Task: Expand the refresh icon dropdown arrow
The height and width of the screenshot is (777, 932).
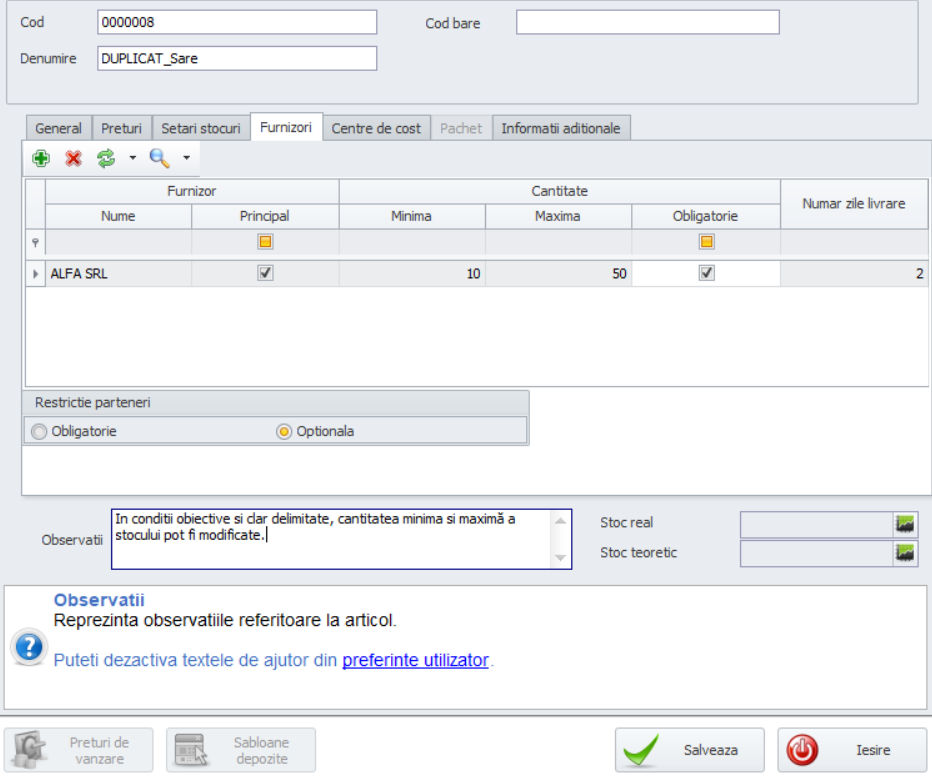Action: (132, 158)
